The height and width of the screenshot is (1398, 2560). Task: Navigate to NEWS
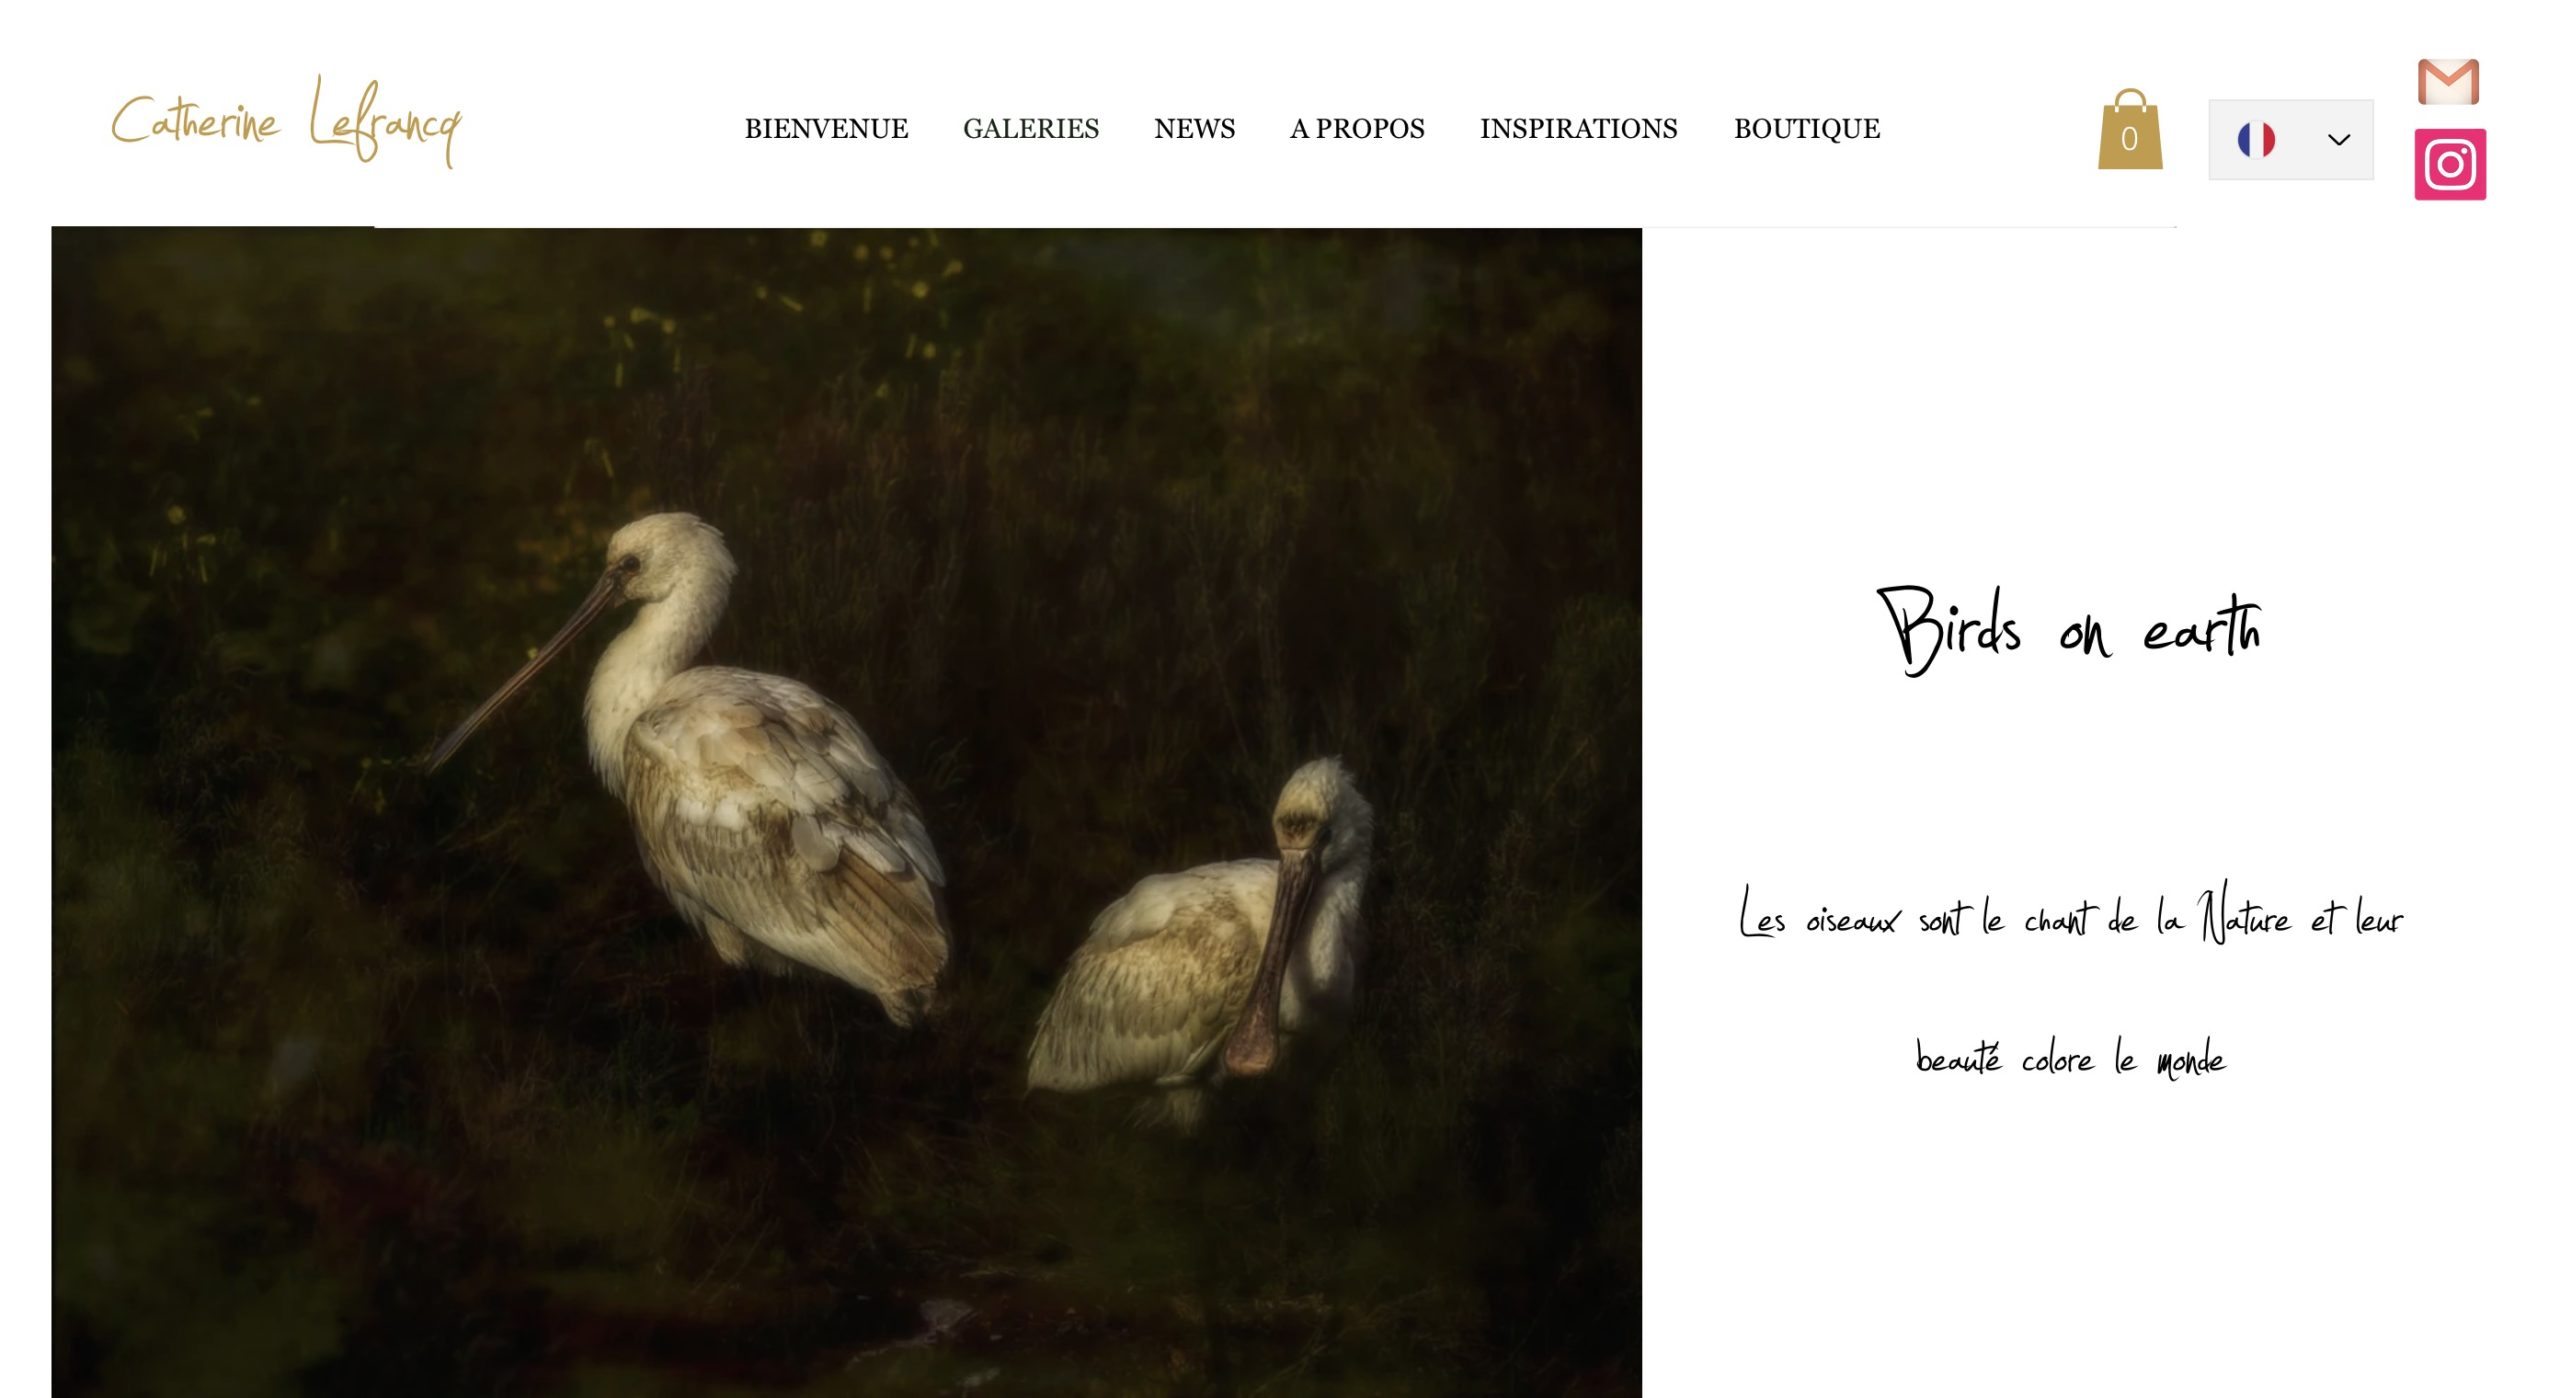[1195, 129]
